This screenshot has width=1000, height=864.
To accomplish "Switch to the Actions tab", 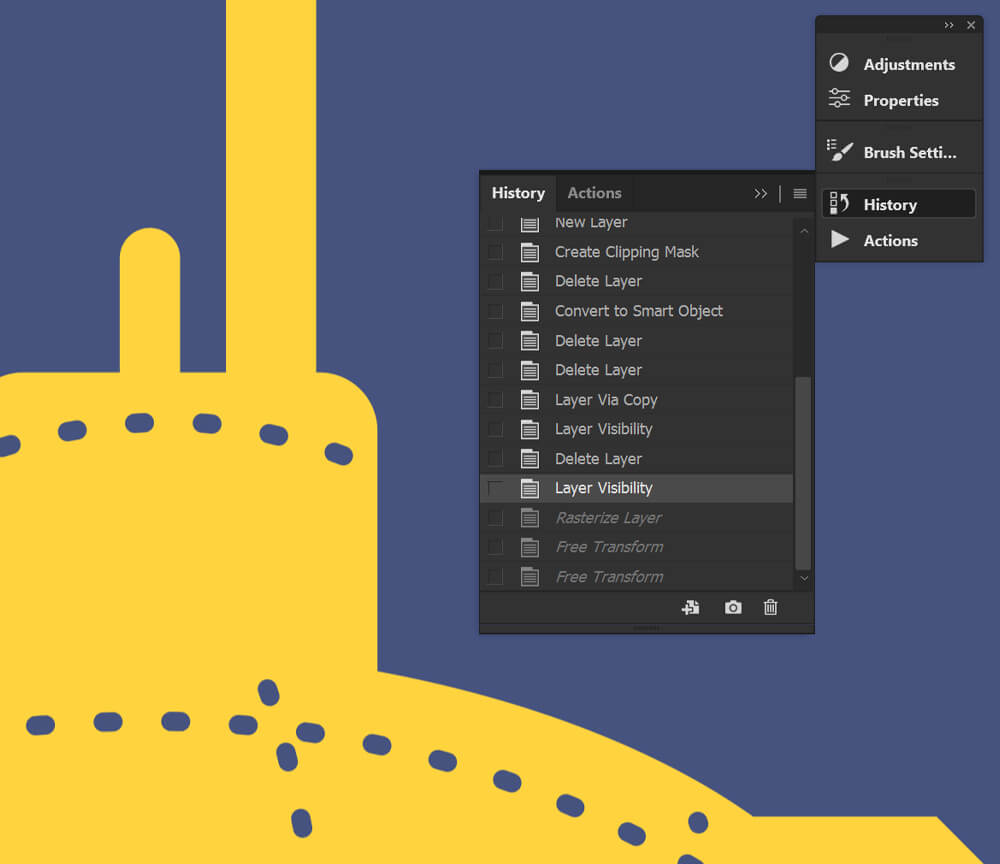I will (x=594, y=193).
